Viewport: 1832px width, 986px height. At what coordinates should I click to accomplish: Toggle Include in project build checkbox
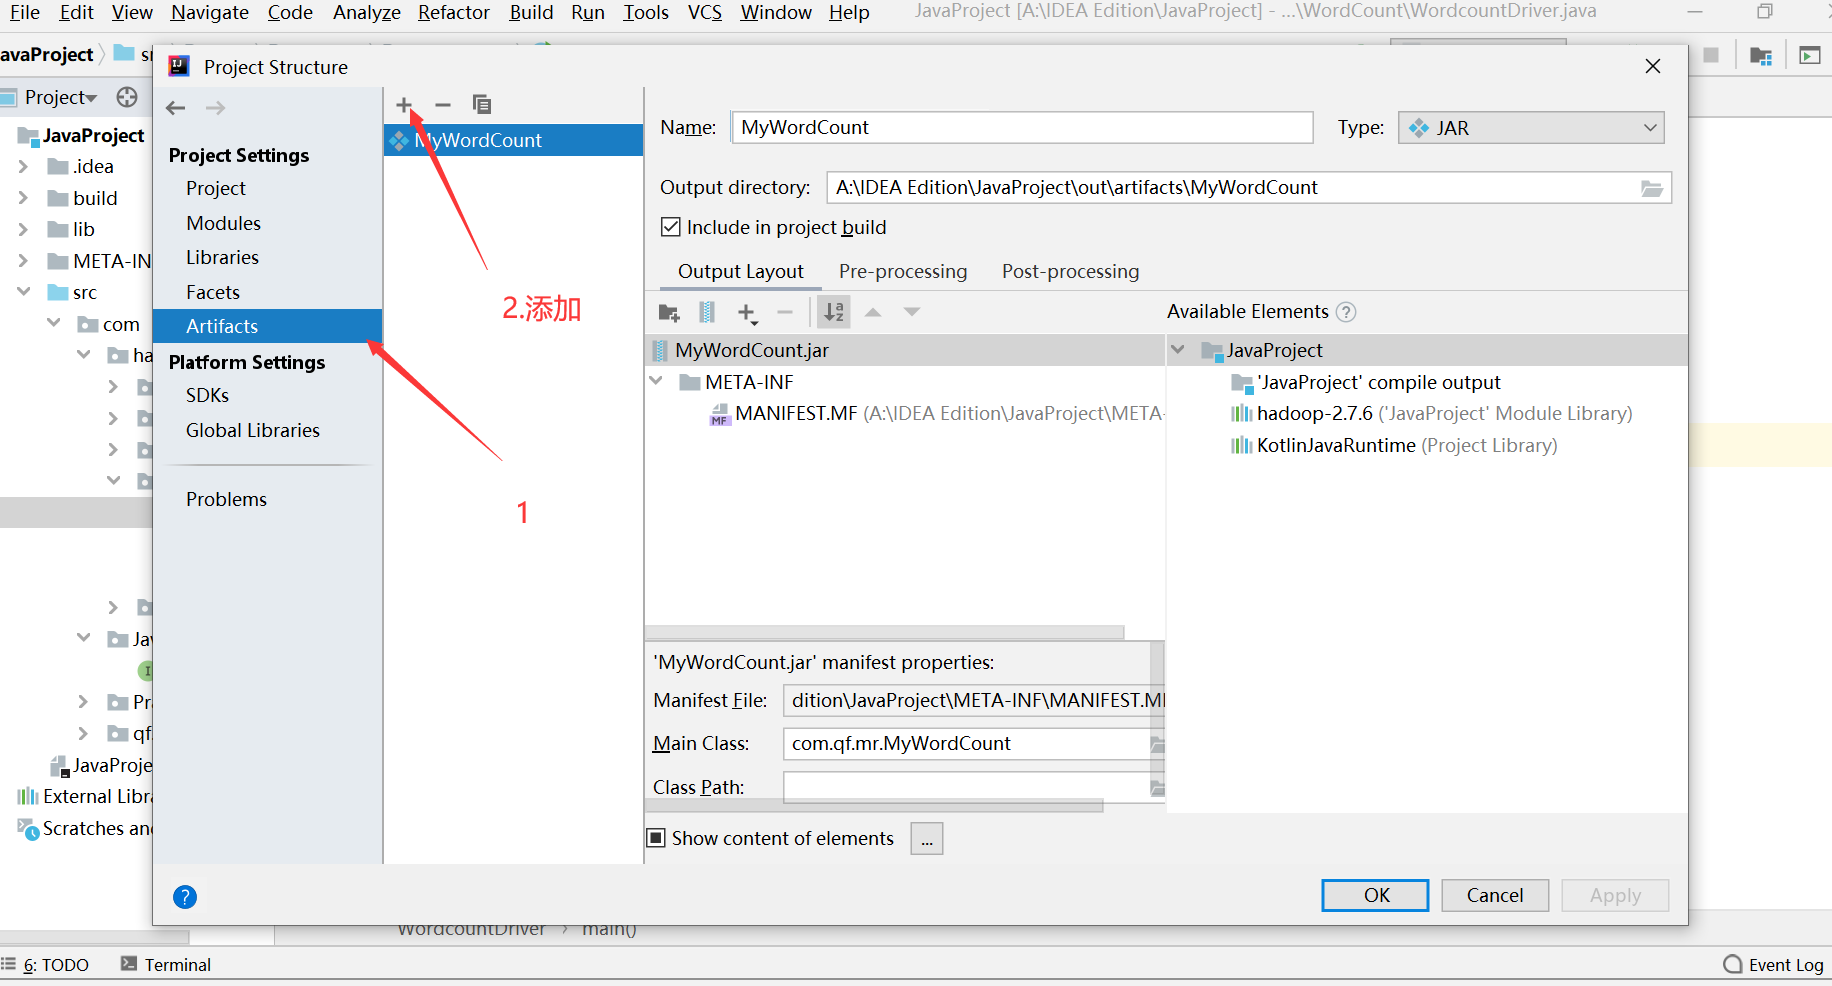tap(671, 227)
